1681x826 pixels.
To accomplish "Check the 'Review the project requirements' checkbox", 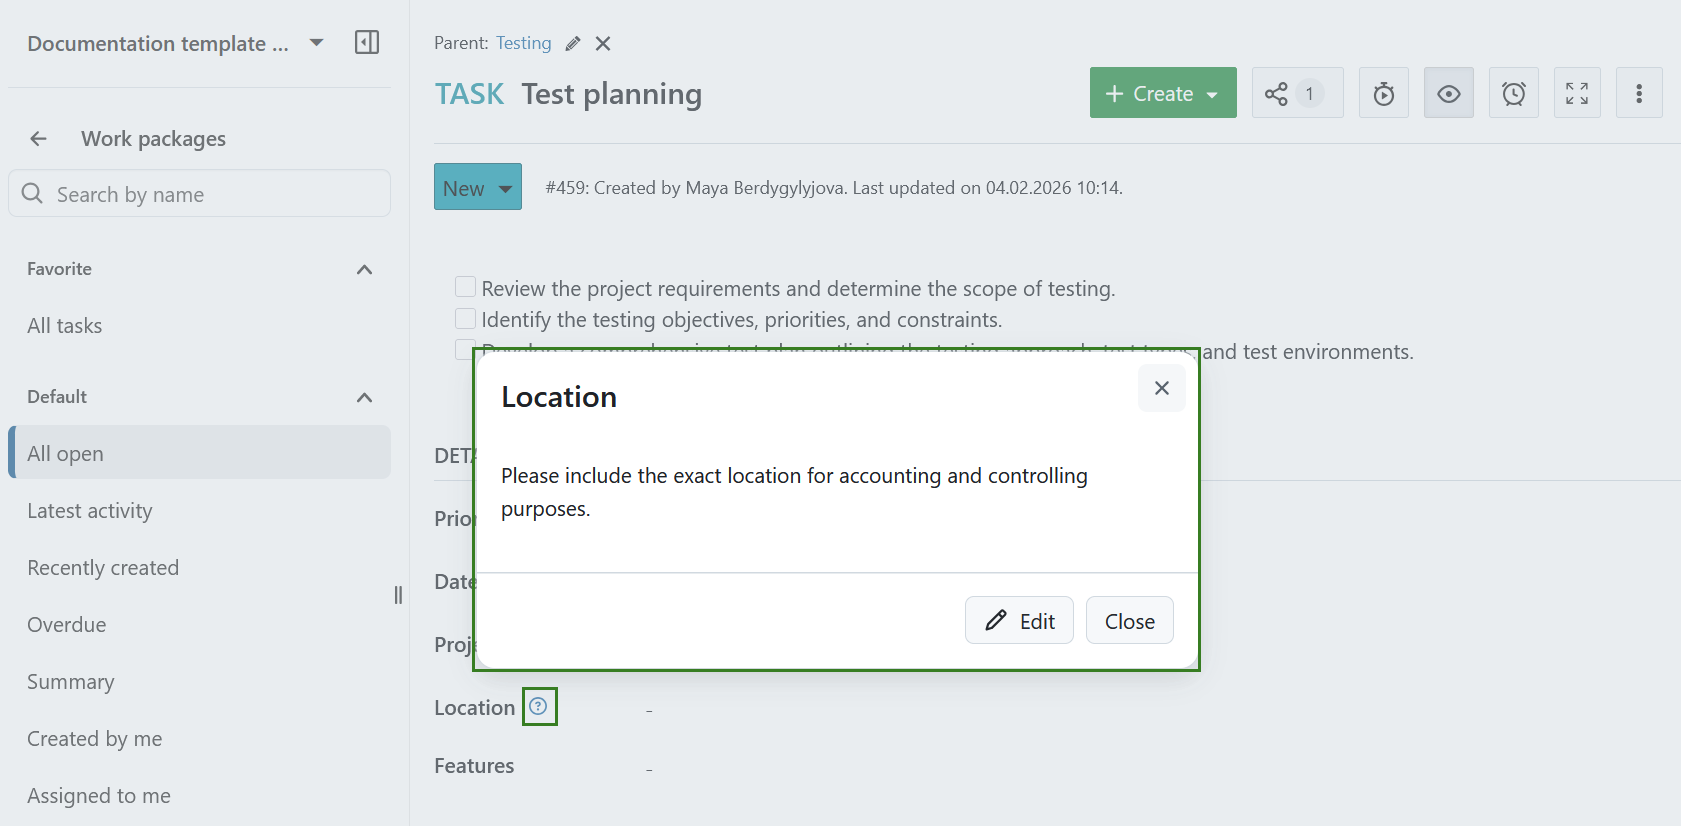I will (x=465, y=288).
